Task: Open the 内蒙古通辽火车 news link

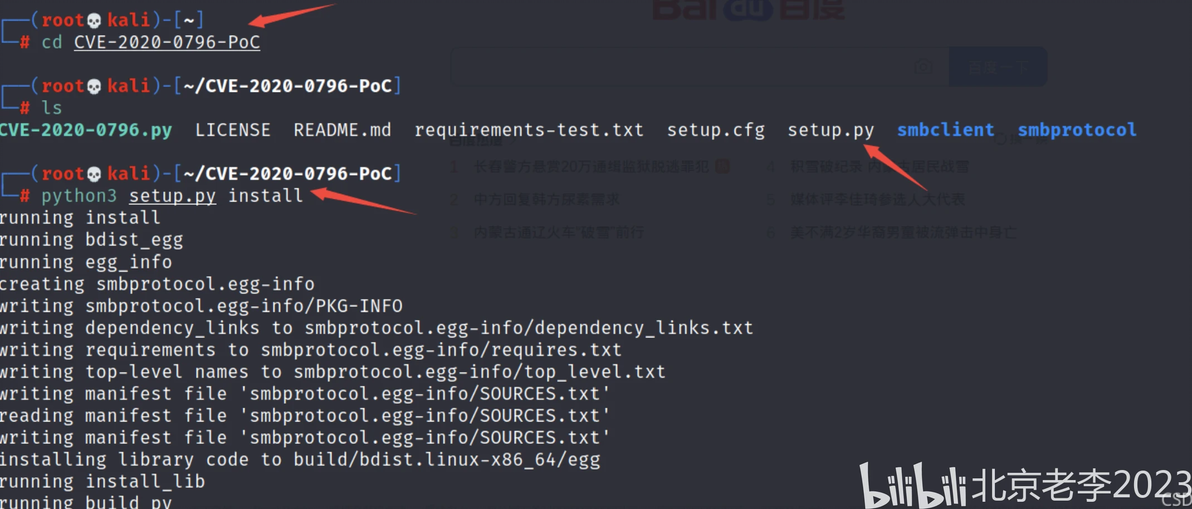Action: point(558,232)
